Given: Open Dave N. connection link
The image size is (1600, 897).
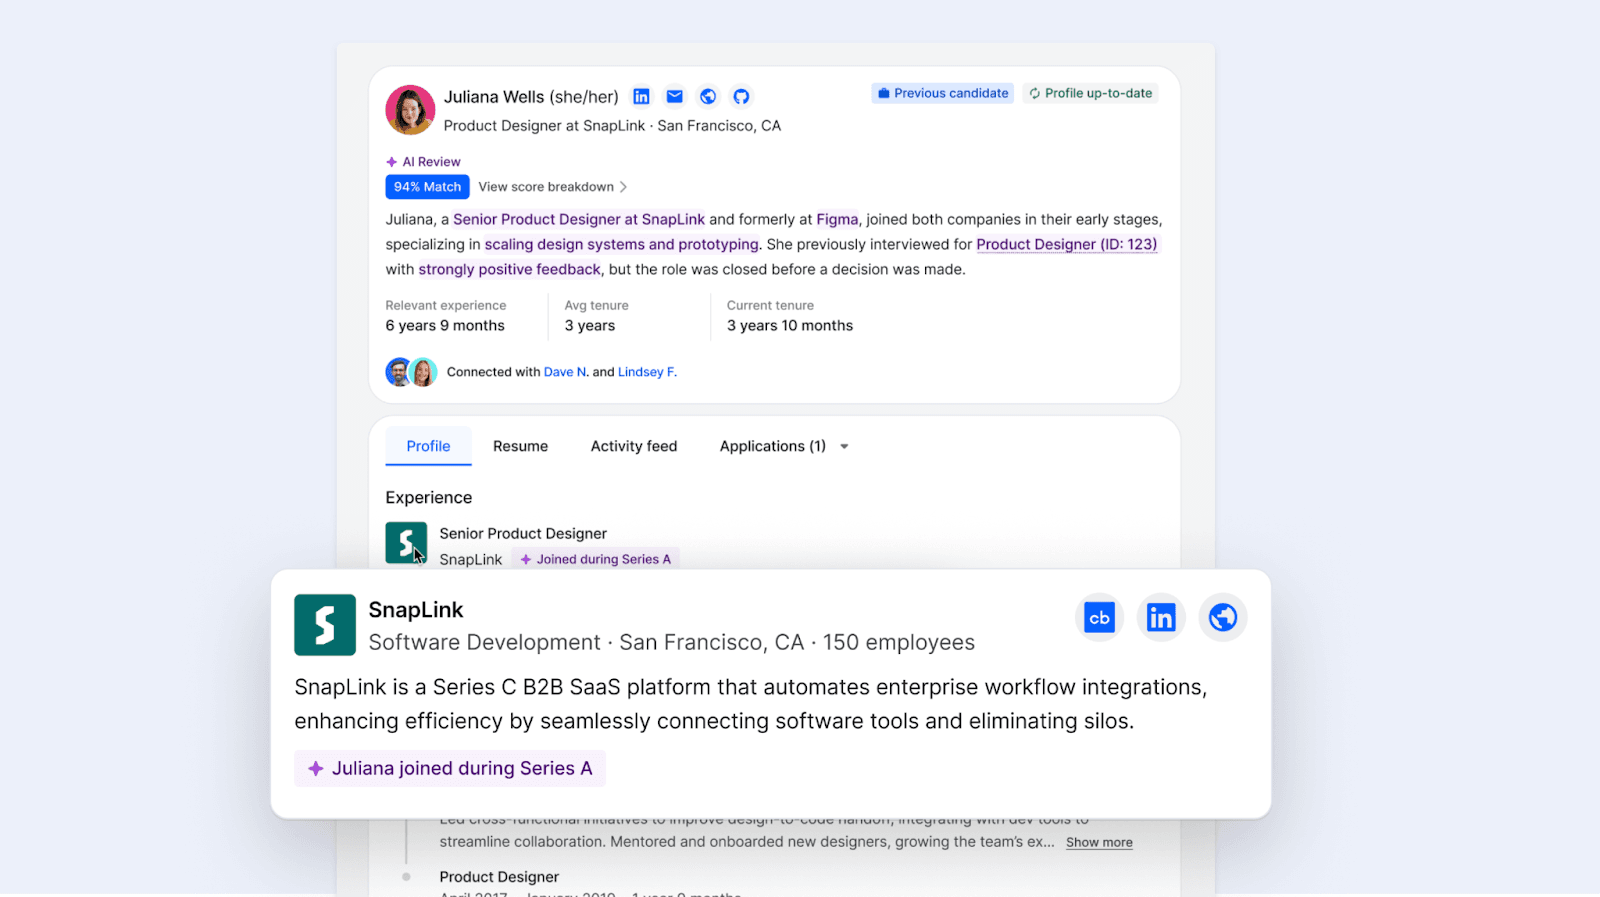Looking at the screenshot, I should click(x=565, y=372).
